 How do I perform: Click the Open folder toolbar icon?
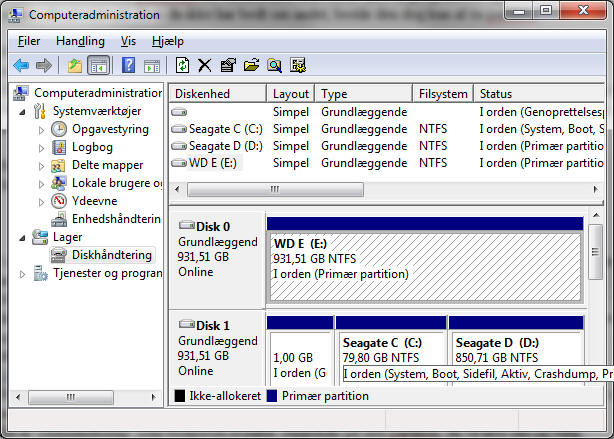pos(251,65)
